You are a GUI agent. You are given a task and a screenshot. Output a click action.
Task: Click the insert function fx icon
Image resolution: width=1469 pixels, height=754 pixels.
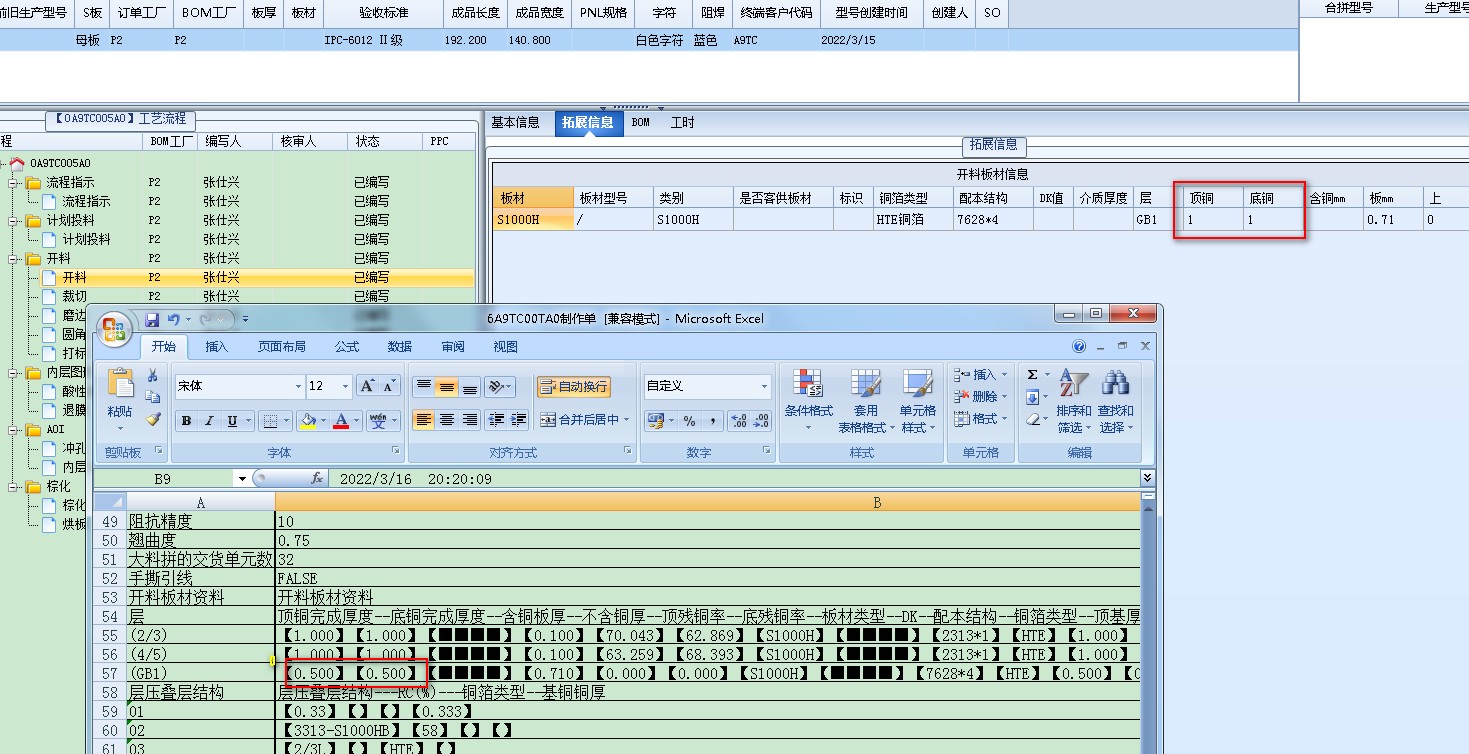pyautogui.click(x=317, y=479)
